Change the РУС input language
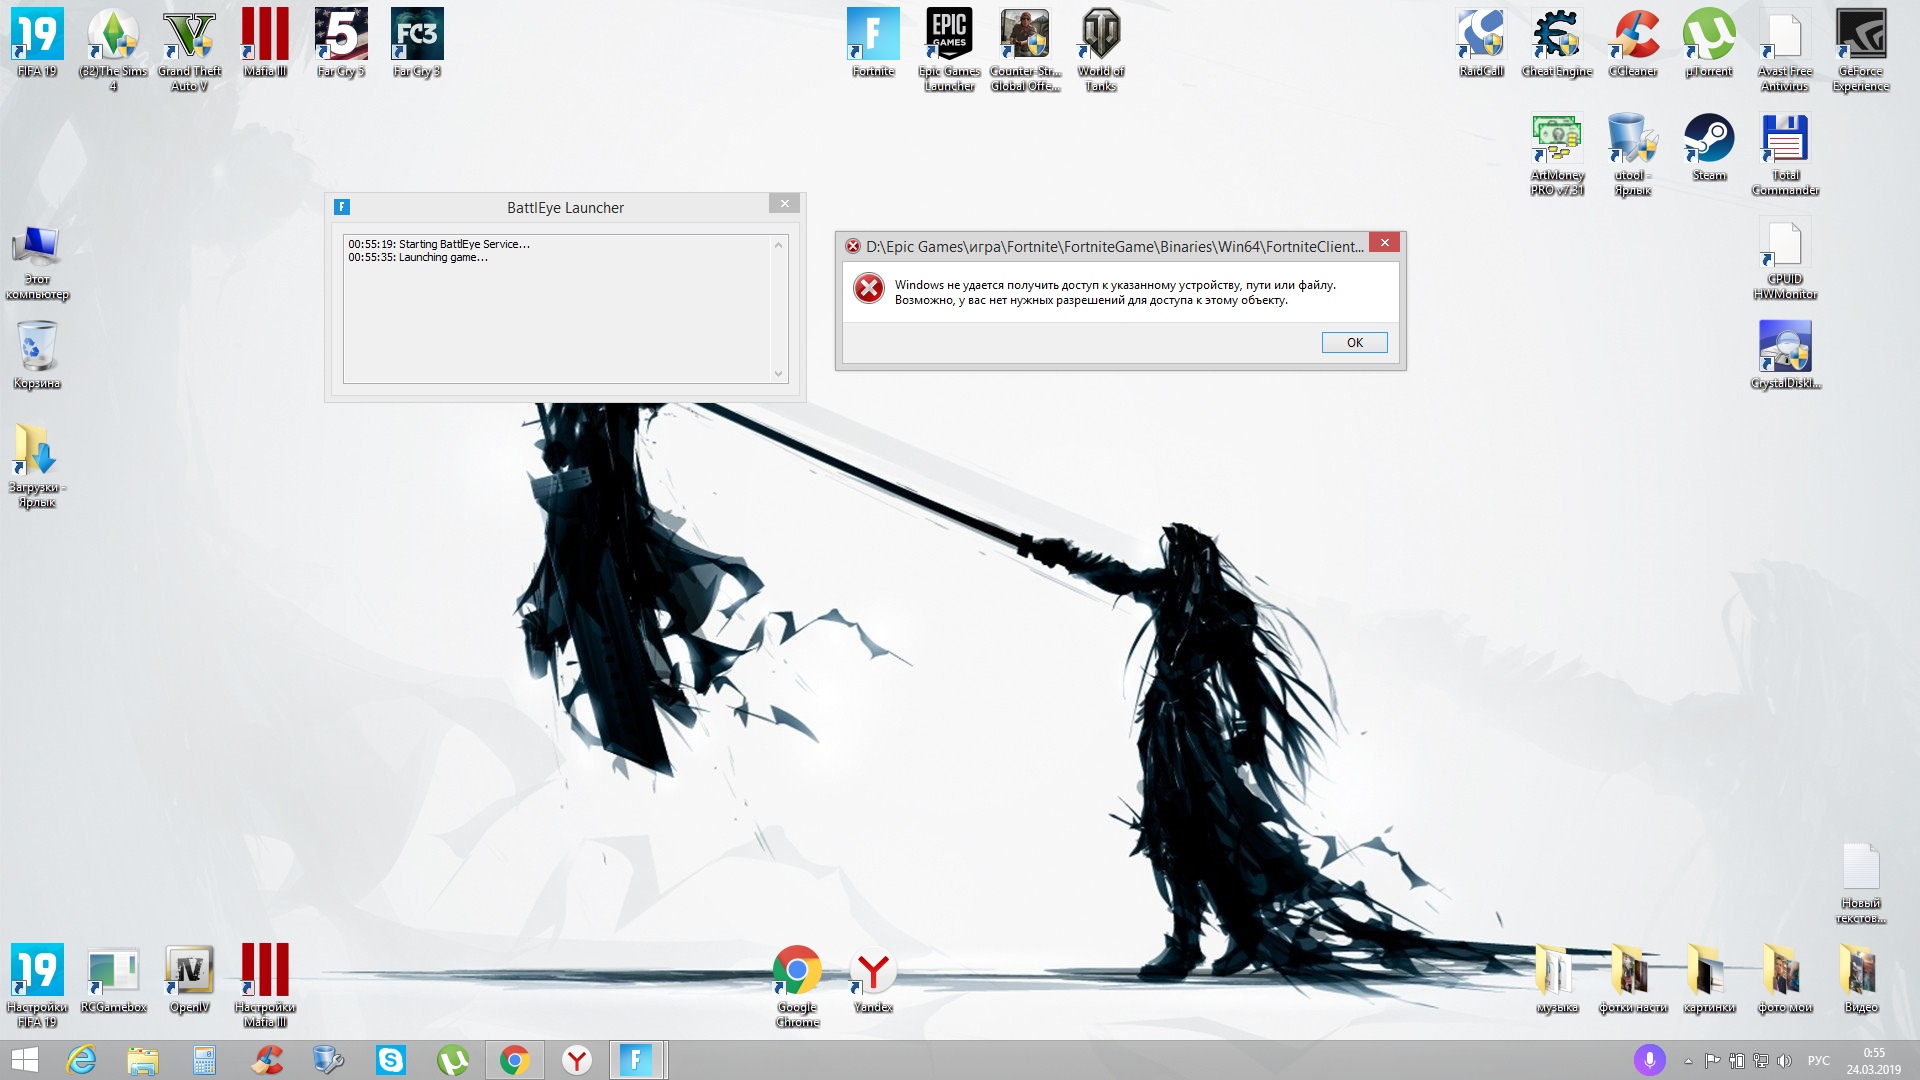 point(1818,1061)
